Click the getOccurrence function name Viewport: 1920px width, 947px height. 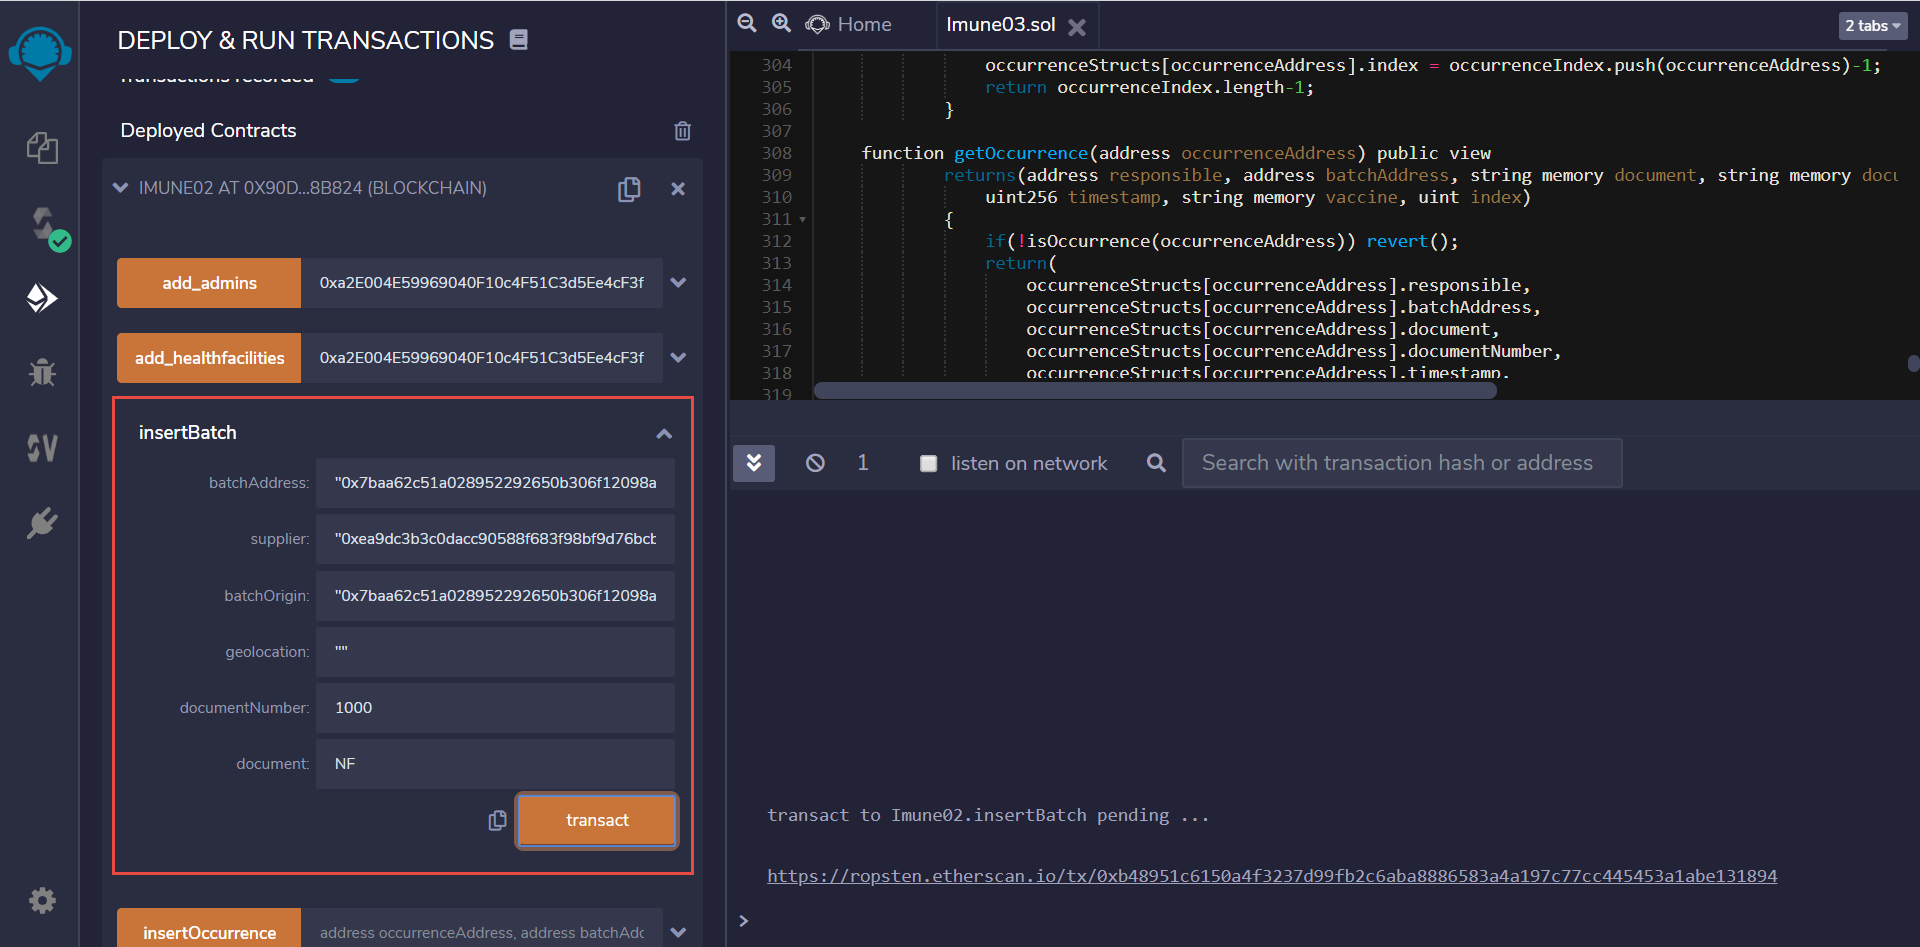coord(1020,153)
